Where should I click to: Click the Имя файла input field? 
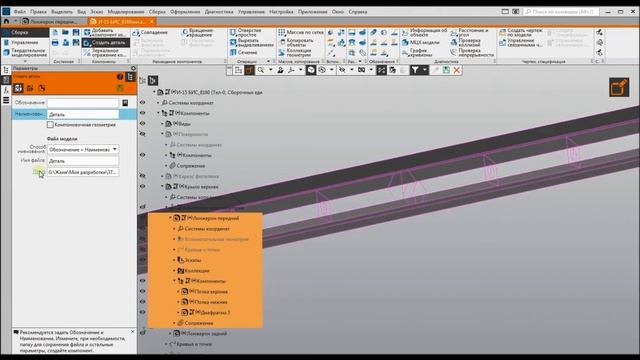(x=83, y=161)
